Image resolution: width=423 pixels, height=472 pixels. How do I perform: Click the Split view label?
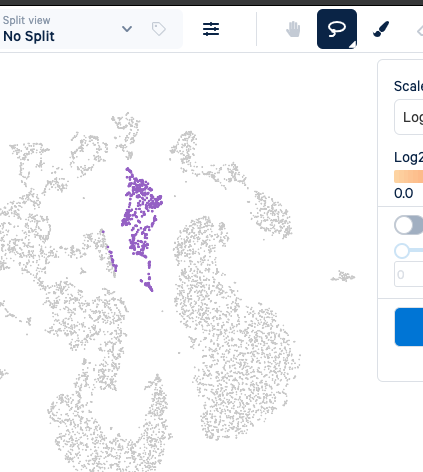(x=27, y=20)
